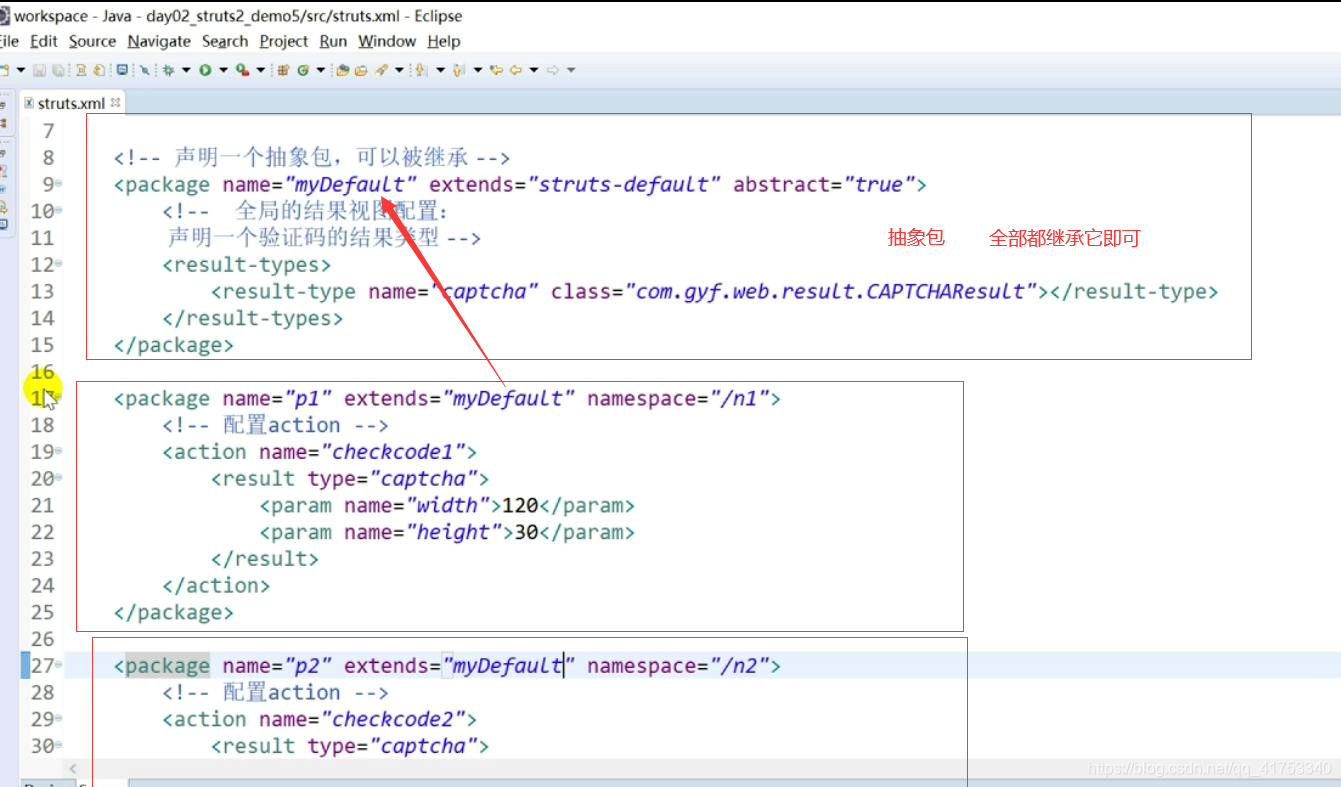Click the "/n2" namespace value
Screen dimensions: 1341x787
tap(740, 665)
